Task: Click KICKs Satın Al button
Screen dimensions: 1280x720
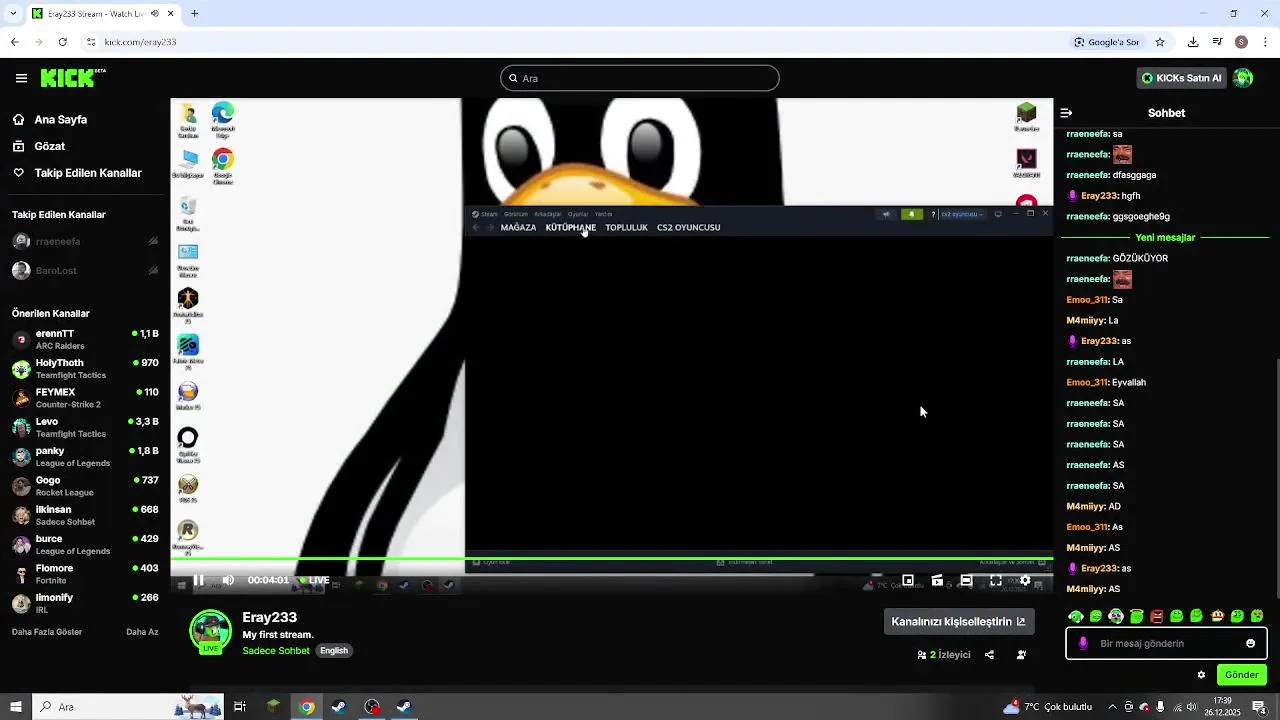Action: point(1181,78)
